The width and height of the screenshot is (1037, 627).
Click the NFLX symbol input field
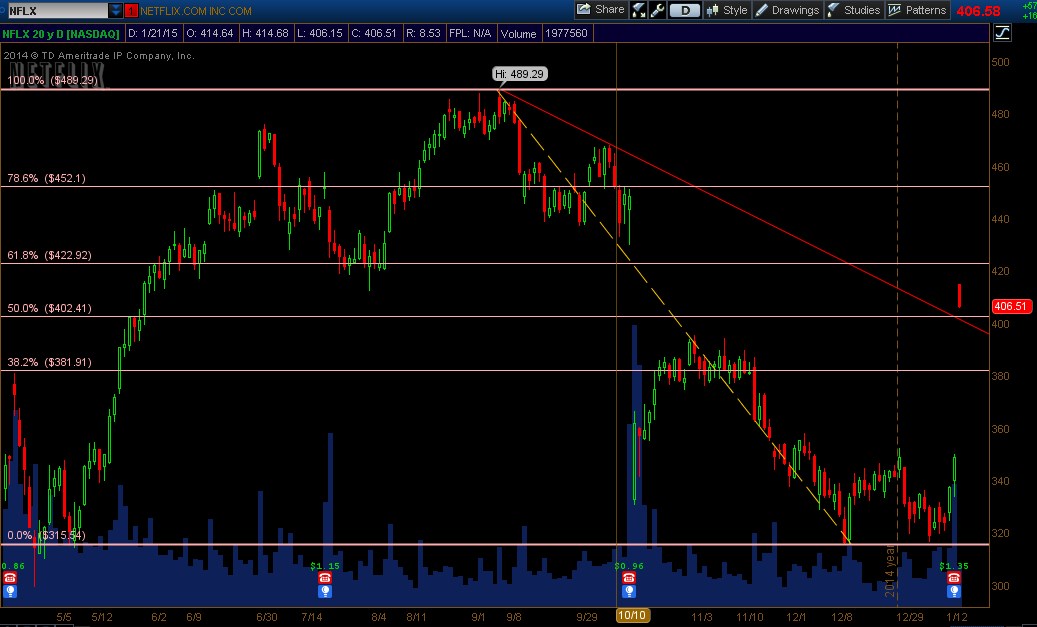[x=58, y=11]
